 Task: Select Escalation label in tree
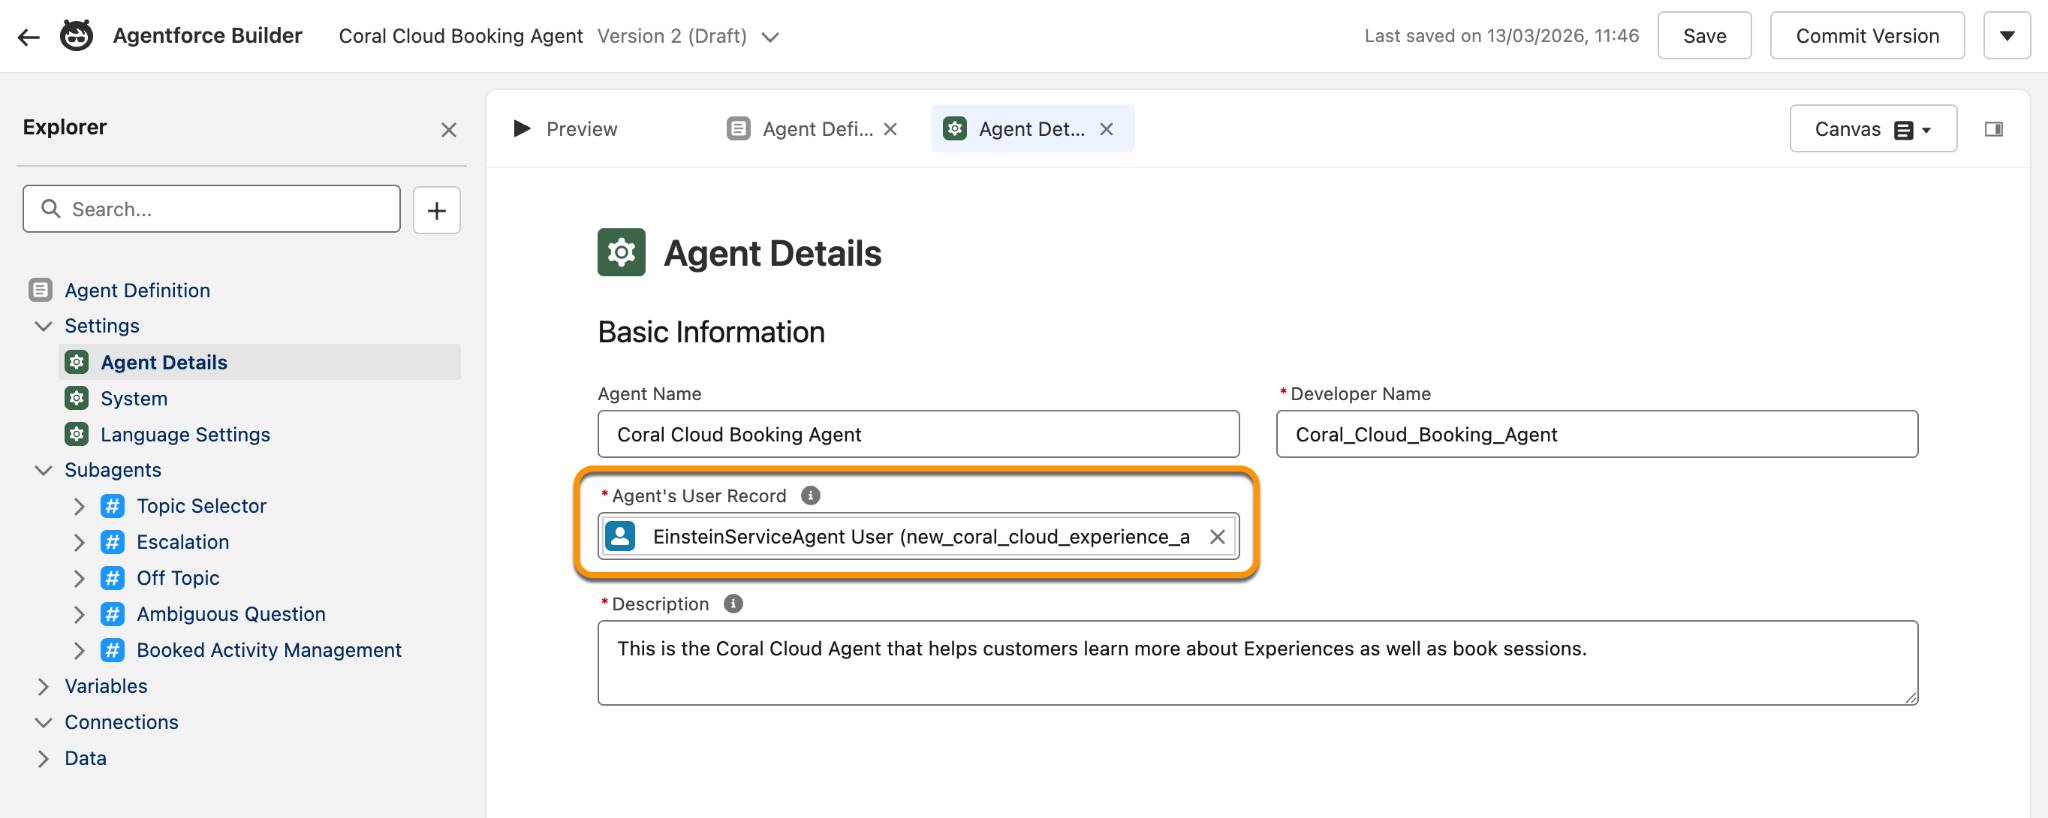[183, 542]
